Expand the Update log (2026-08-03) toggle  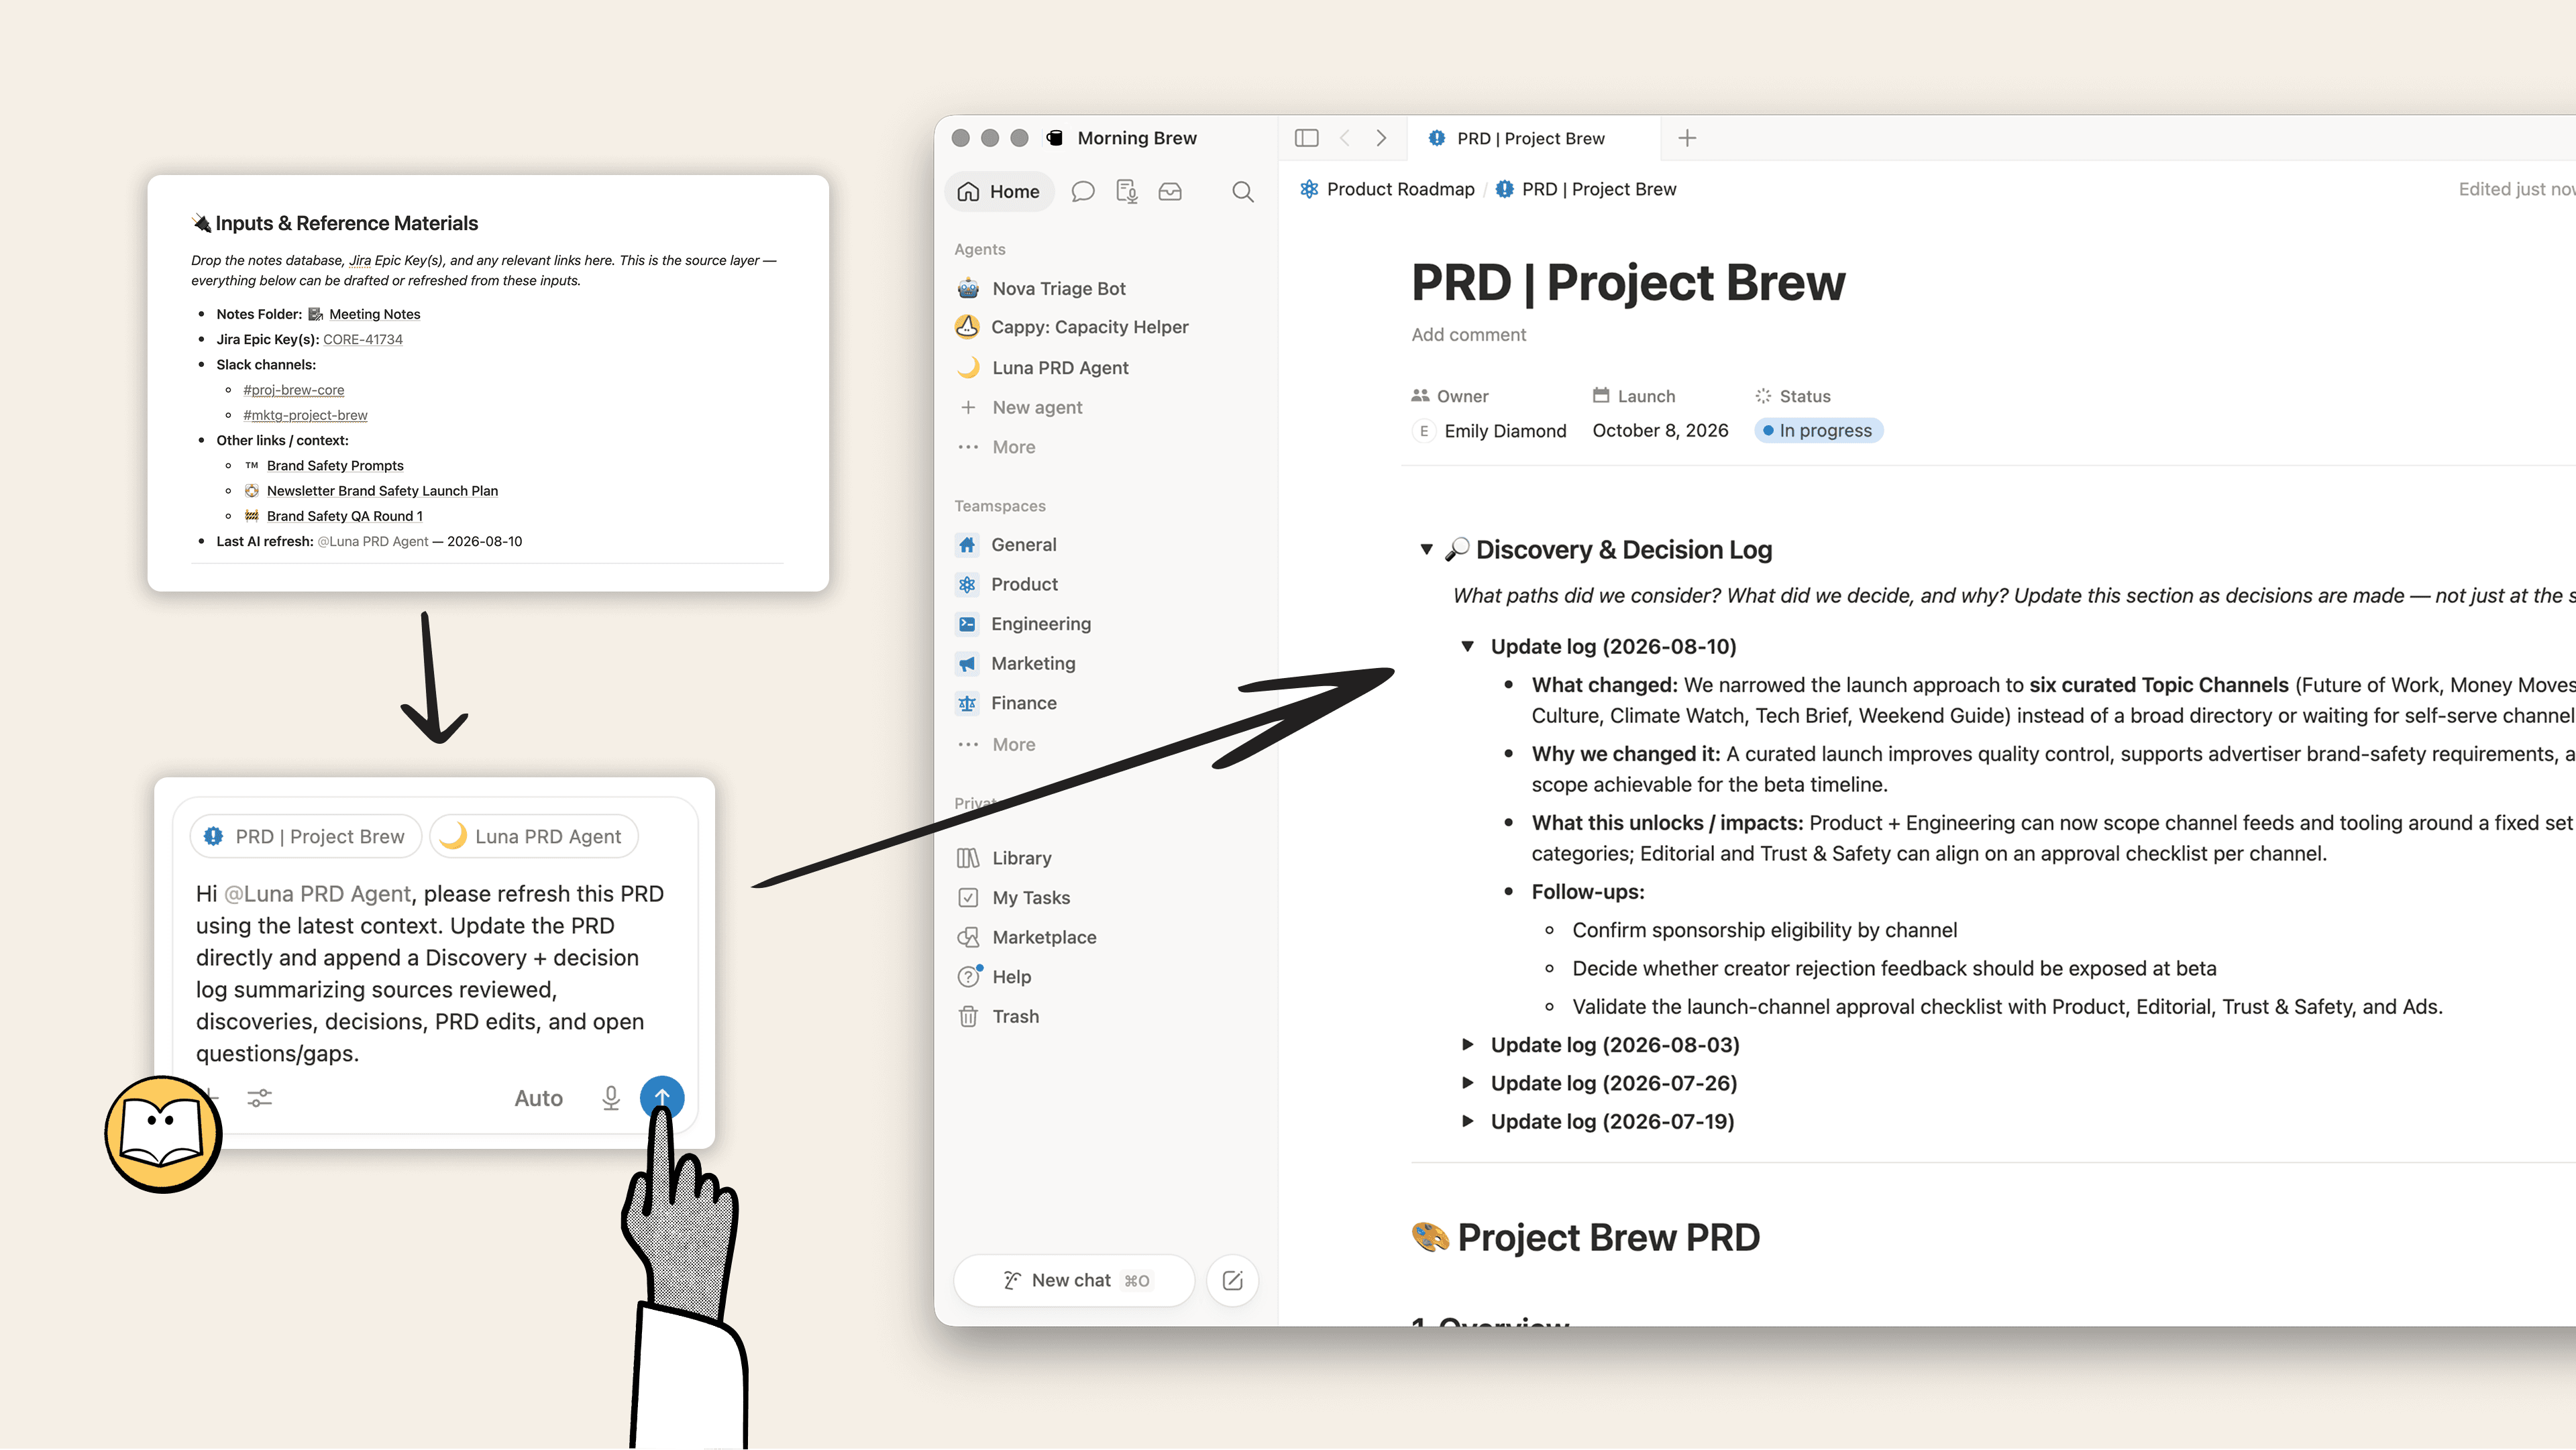click(x=1467, y=1044)
